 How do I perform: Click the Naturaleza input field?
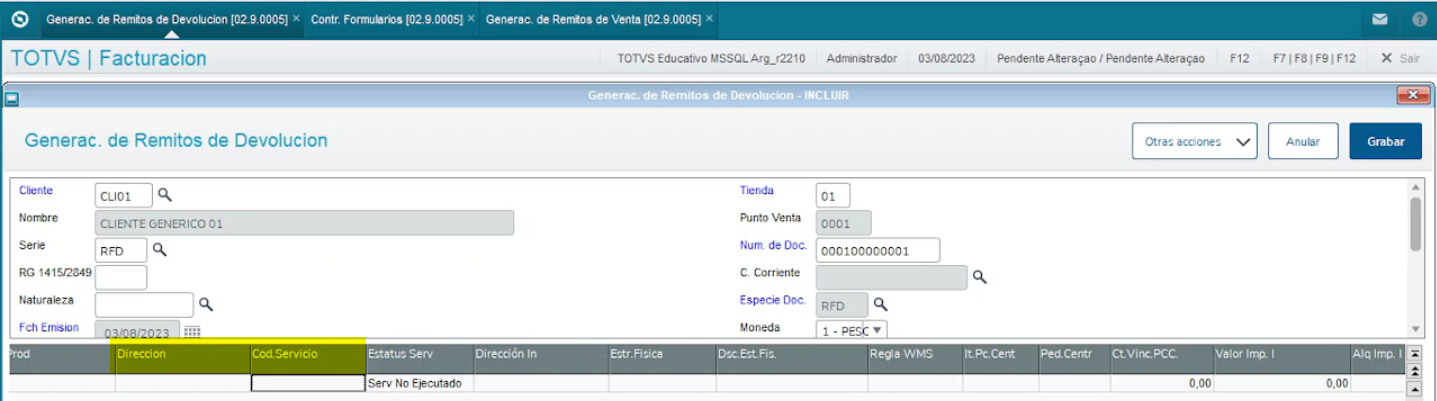[x=144, y=304]
